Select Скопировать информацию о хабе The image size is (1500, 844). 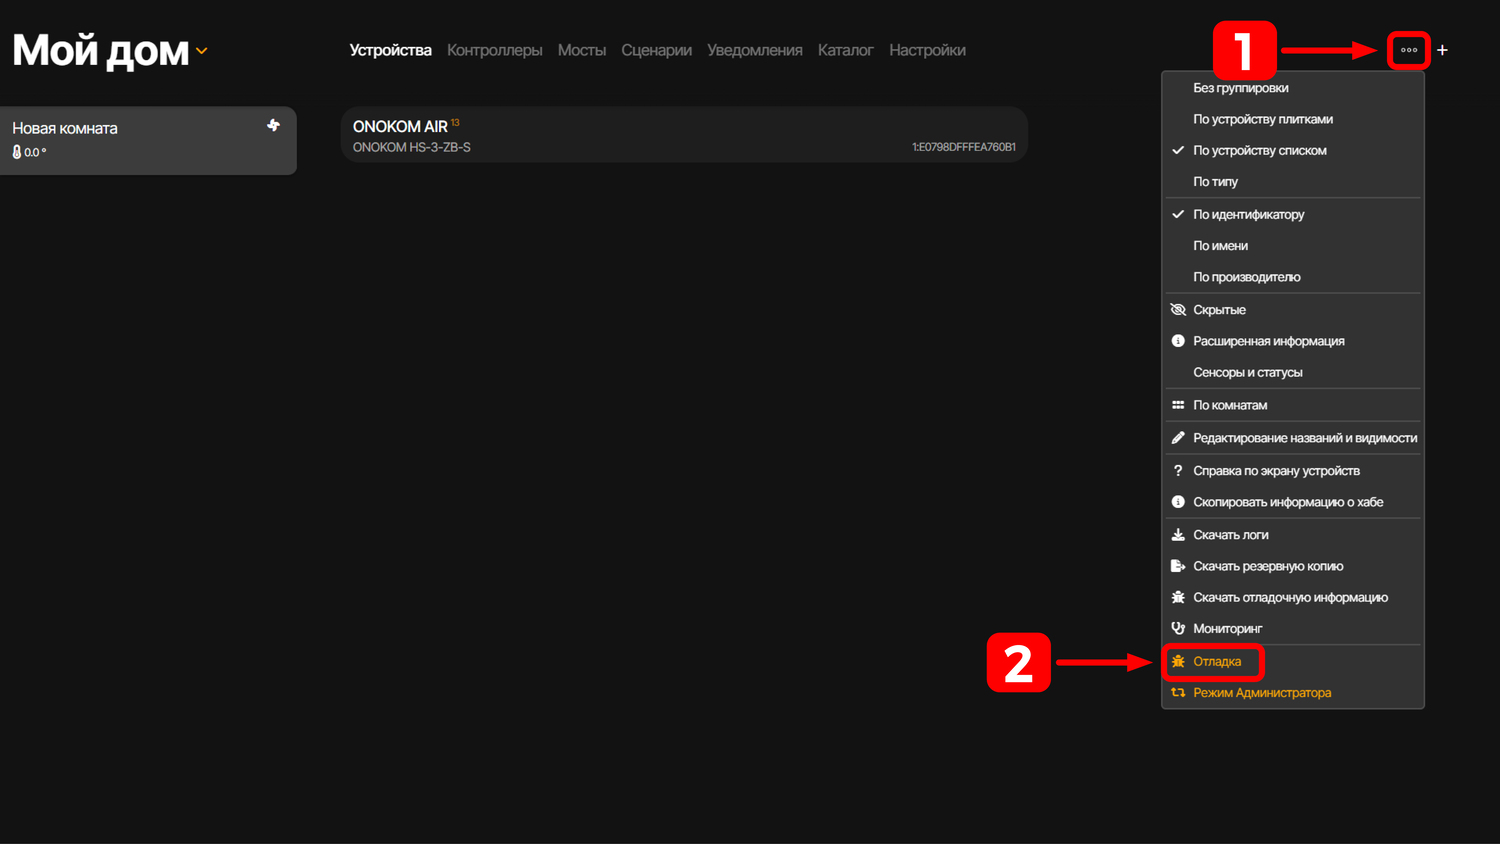pyautogui.click(x=1287, y=502)
